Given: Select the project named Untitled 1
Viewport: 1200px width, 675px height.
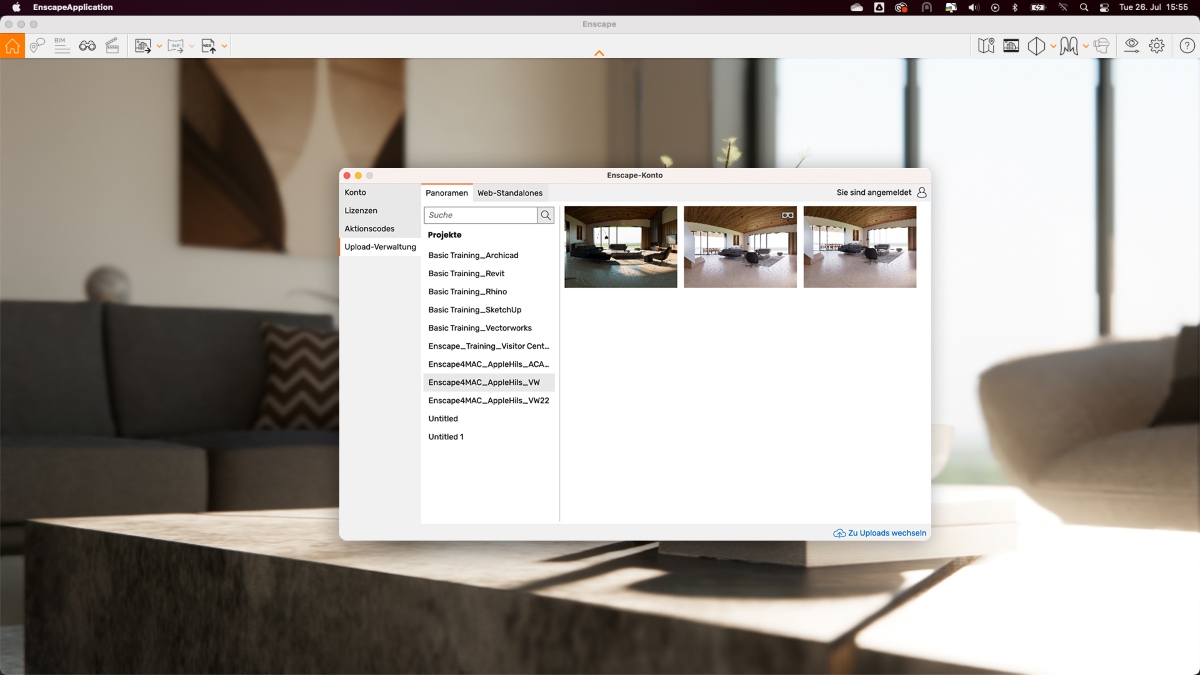Looking at the screenshot, I should tap(489, 437).
